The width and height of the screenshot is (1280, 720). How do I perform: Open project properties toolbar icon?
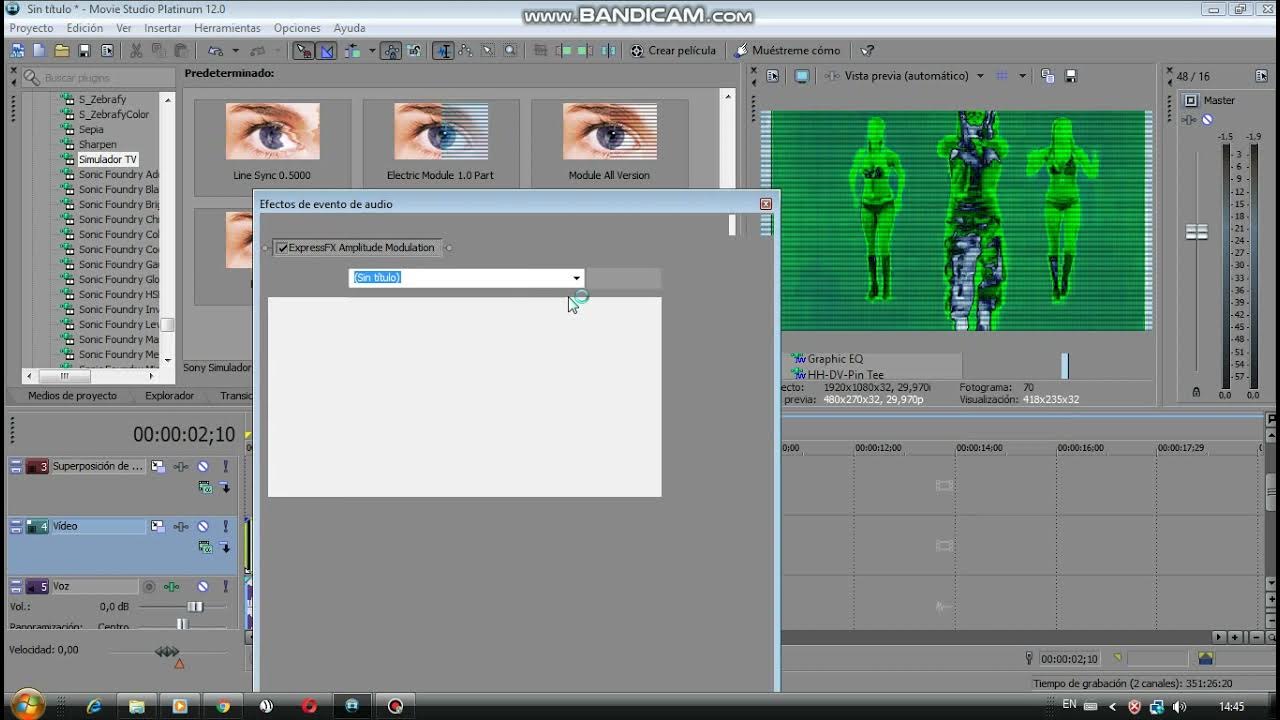(107, 50)
